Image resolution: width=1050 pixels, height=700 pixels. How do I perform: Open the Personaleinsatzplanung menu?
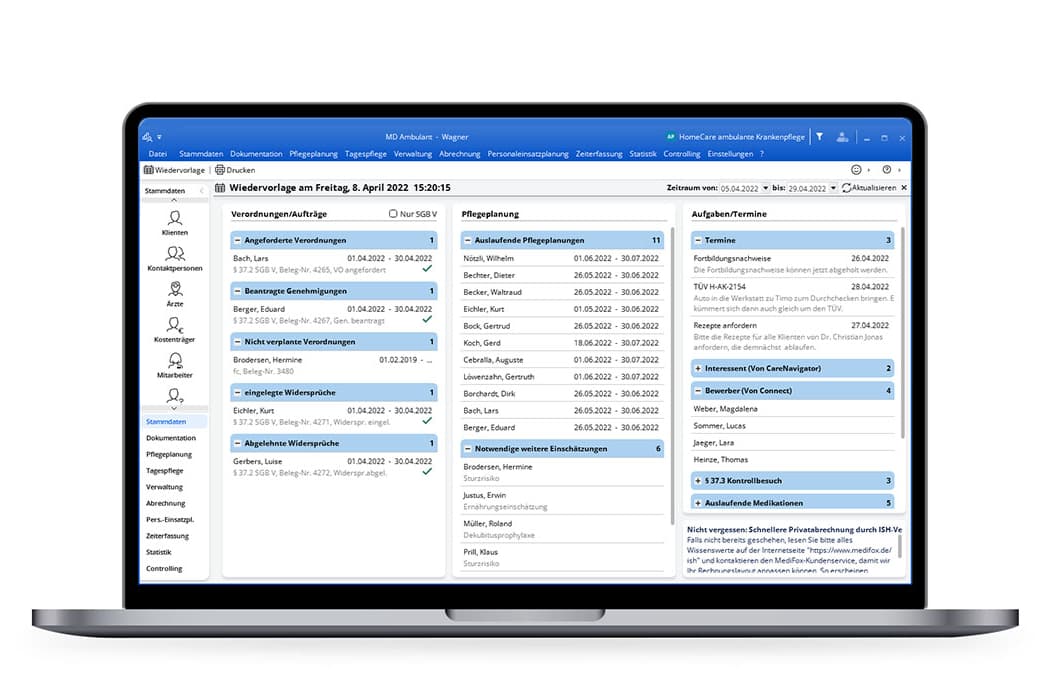tap(528, 154)
